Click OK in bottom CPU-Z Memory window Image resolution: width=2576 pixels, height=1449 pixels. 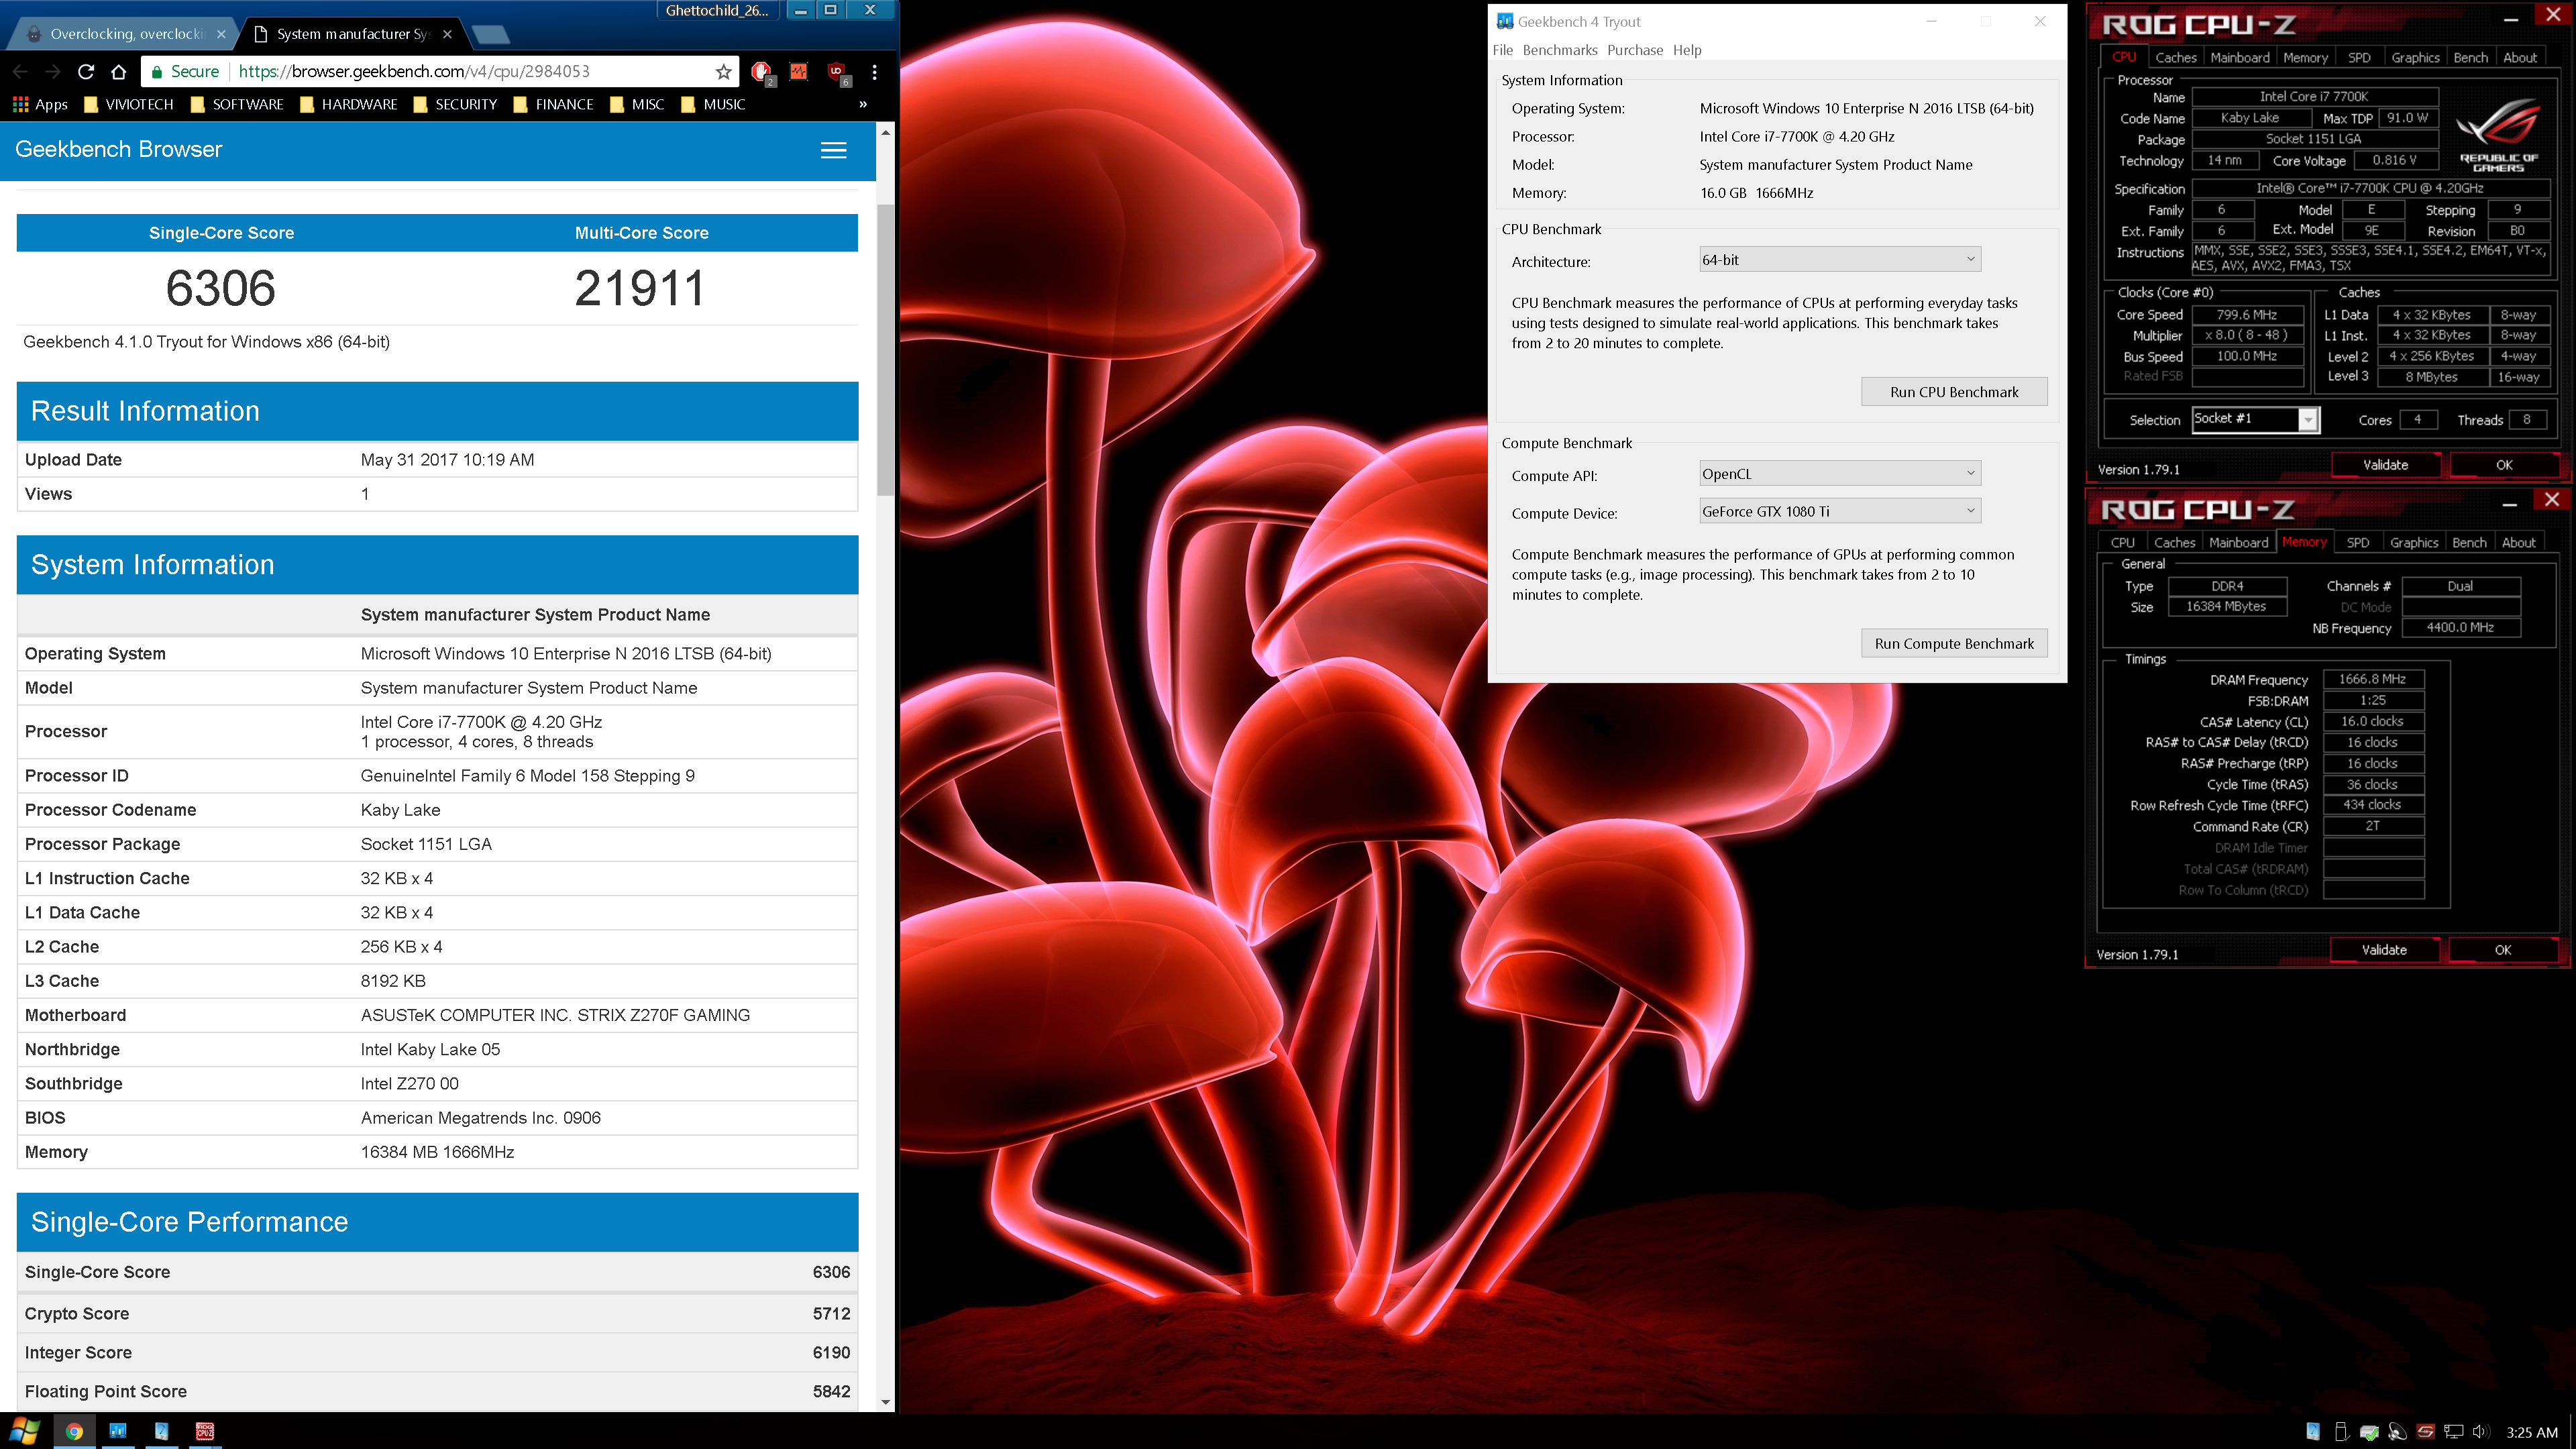[x=2503, y=950]
